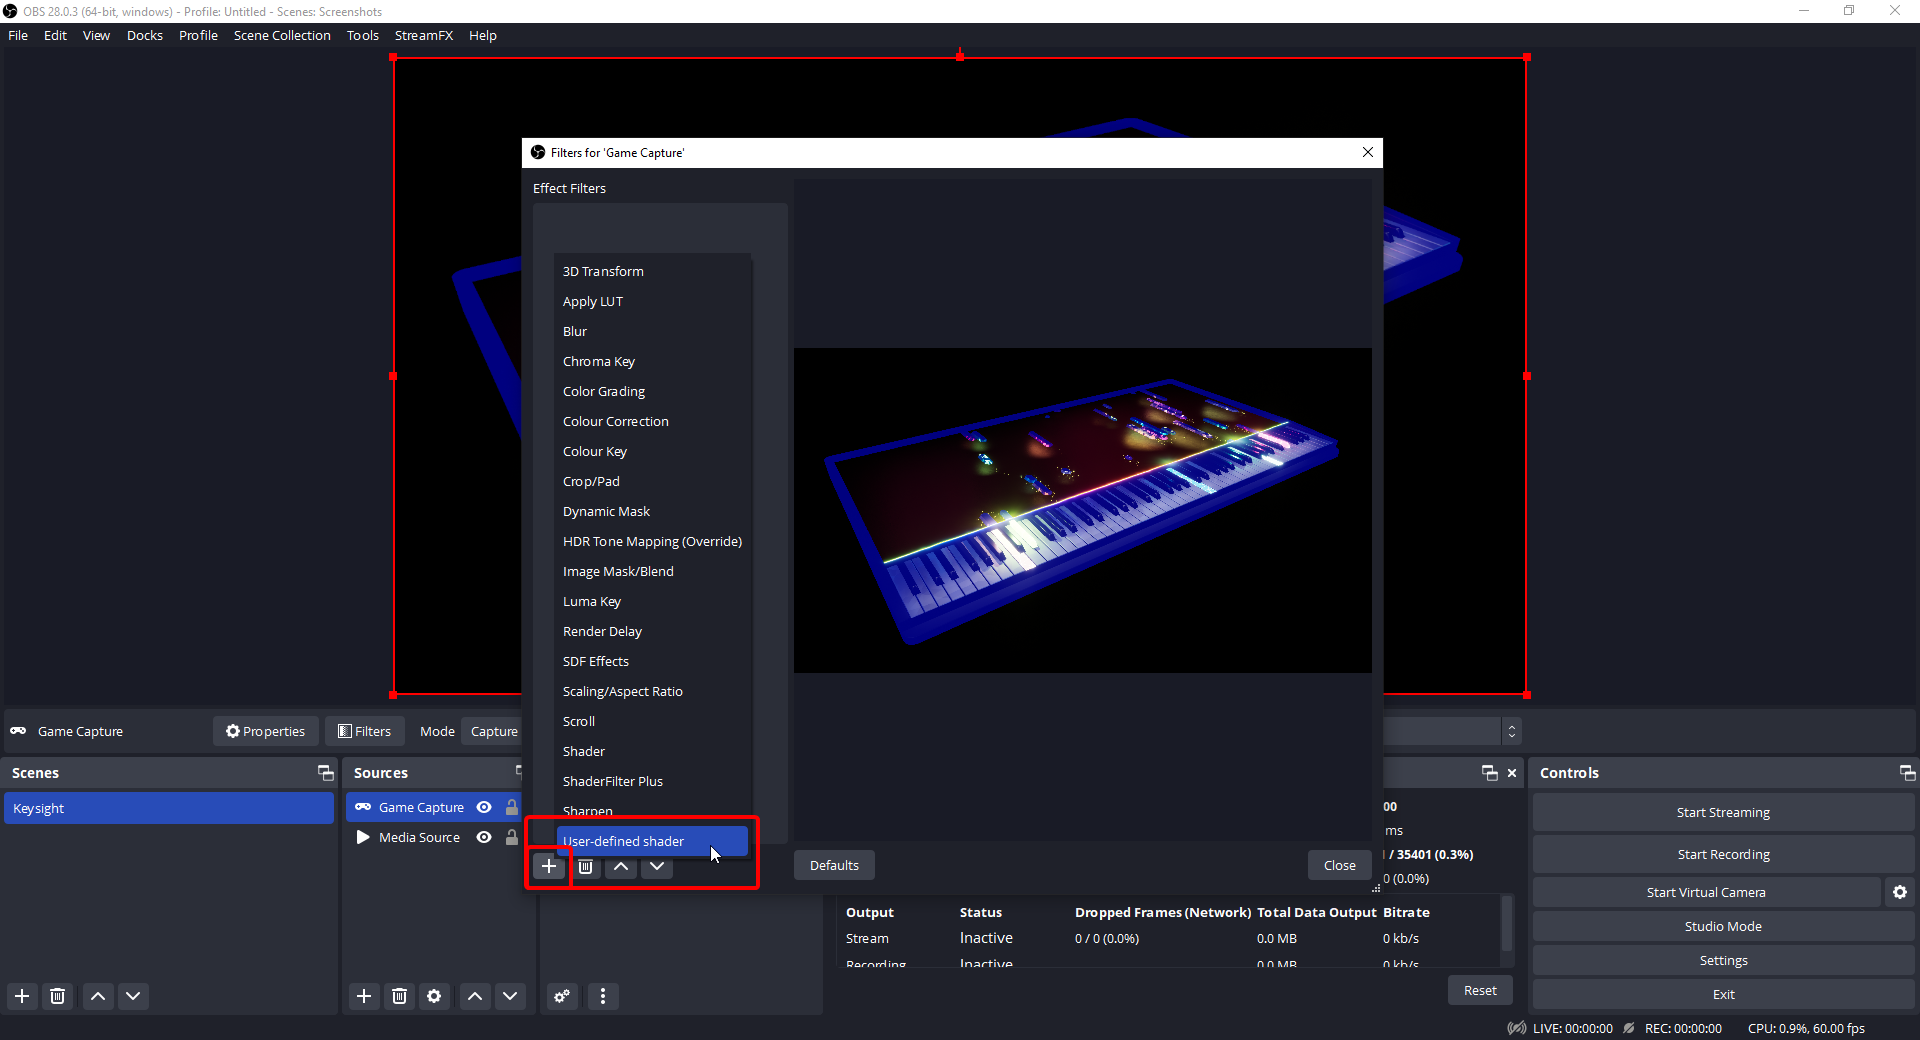Choose User-defined shader filter

click(652, 841)
